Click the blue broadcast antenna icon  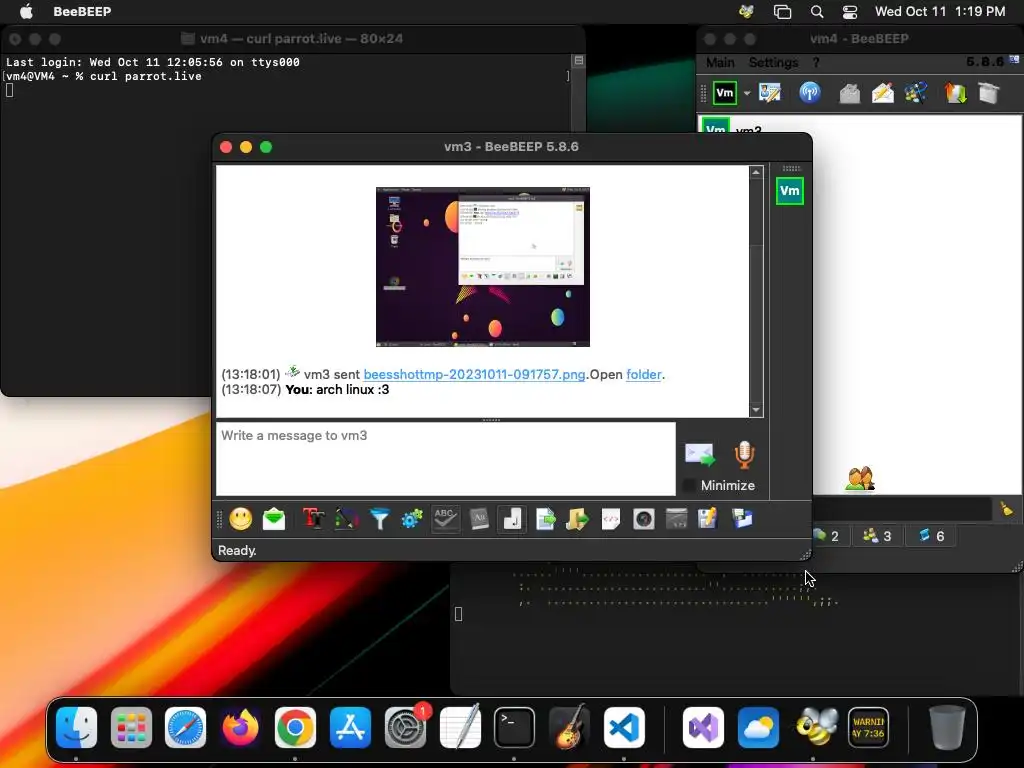810,93
